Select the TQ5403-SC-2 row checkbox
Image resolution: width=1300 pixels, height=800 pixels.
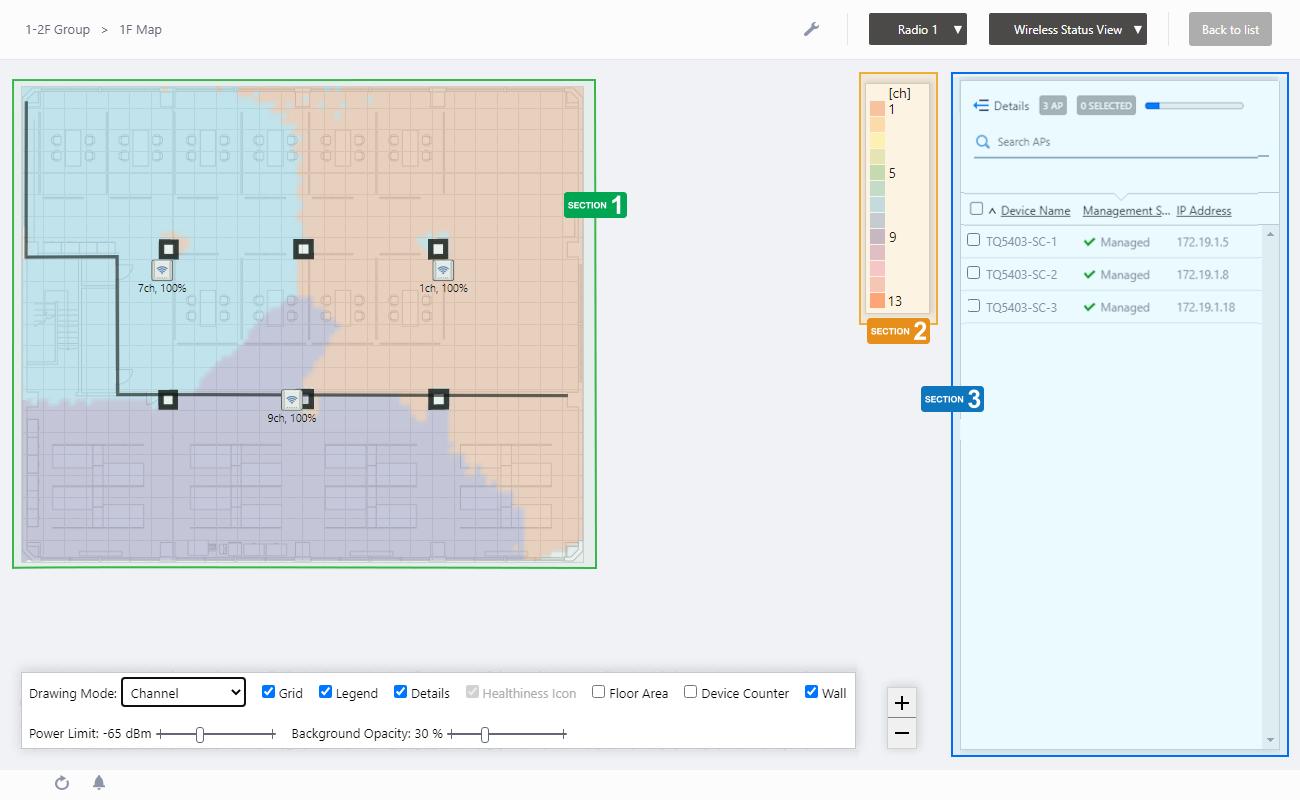pos(974,273)
